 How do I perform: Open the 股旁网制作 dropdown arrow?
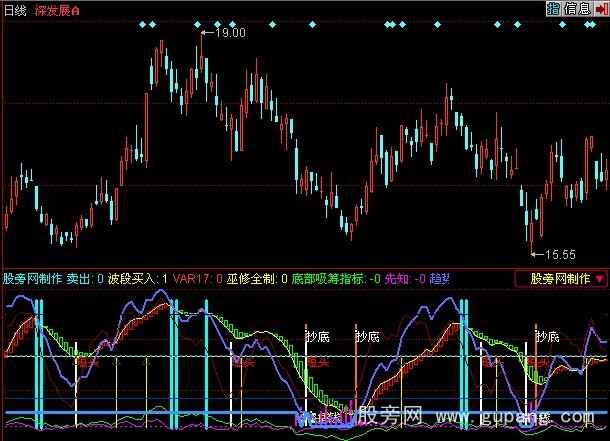[x=599, y=279]
